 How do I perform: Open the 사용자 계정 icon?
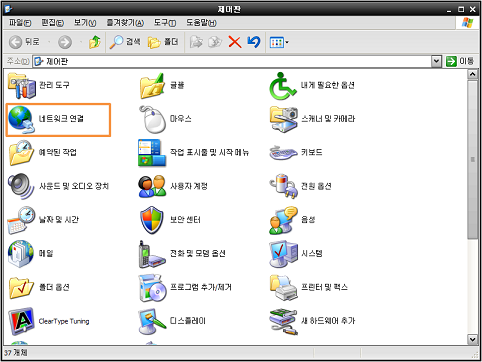(152, 186)
